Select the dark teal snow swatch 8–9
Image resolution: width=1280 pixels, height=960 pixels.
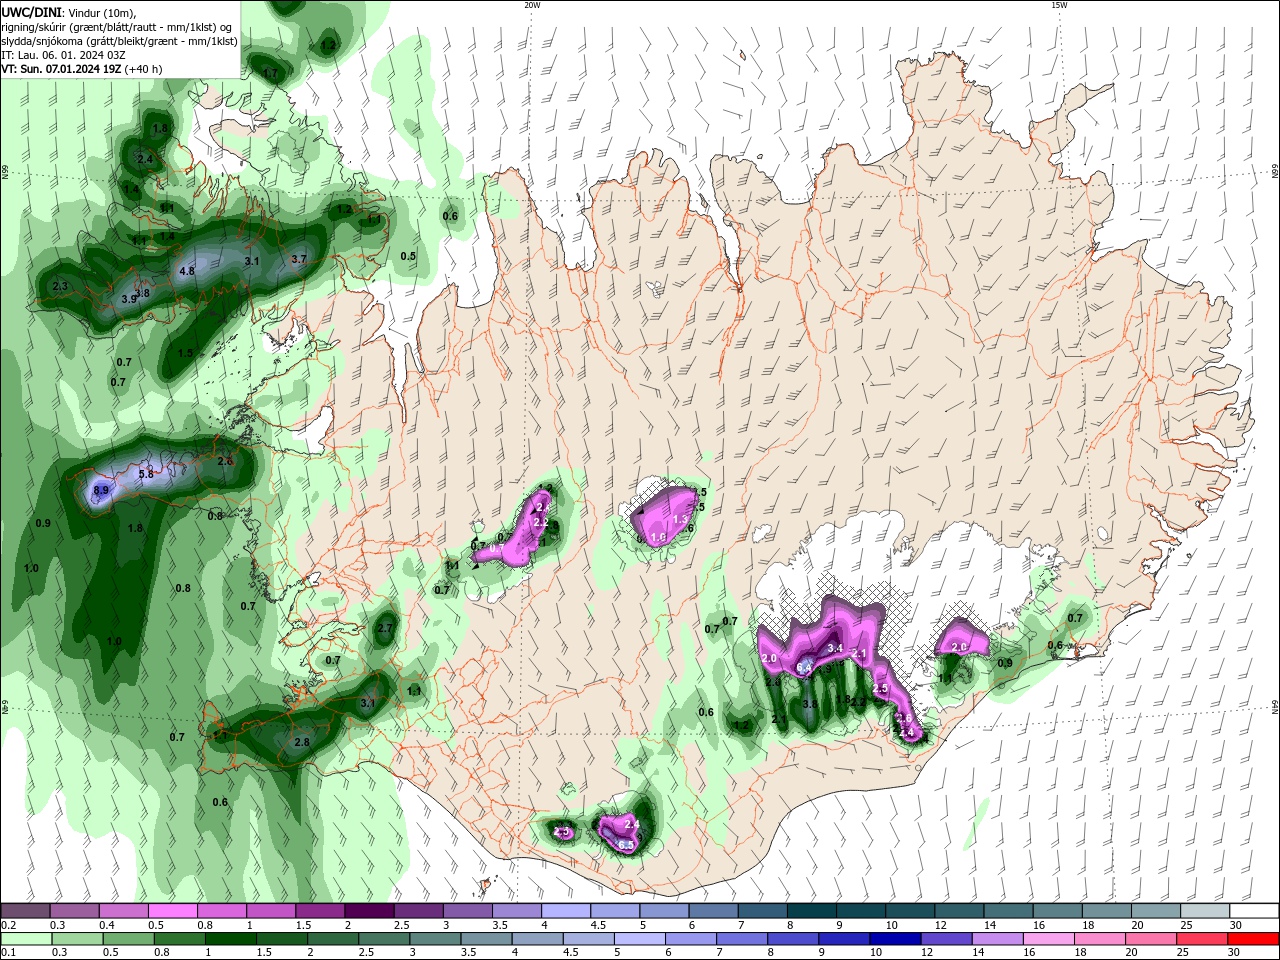[x=812, y=910]
